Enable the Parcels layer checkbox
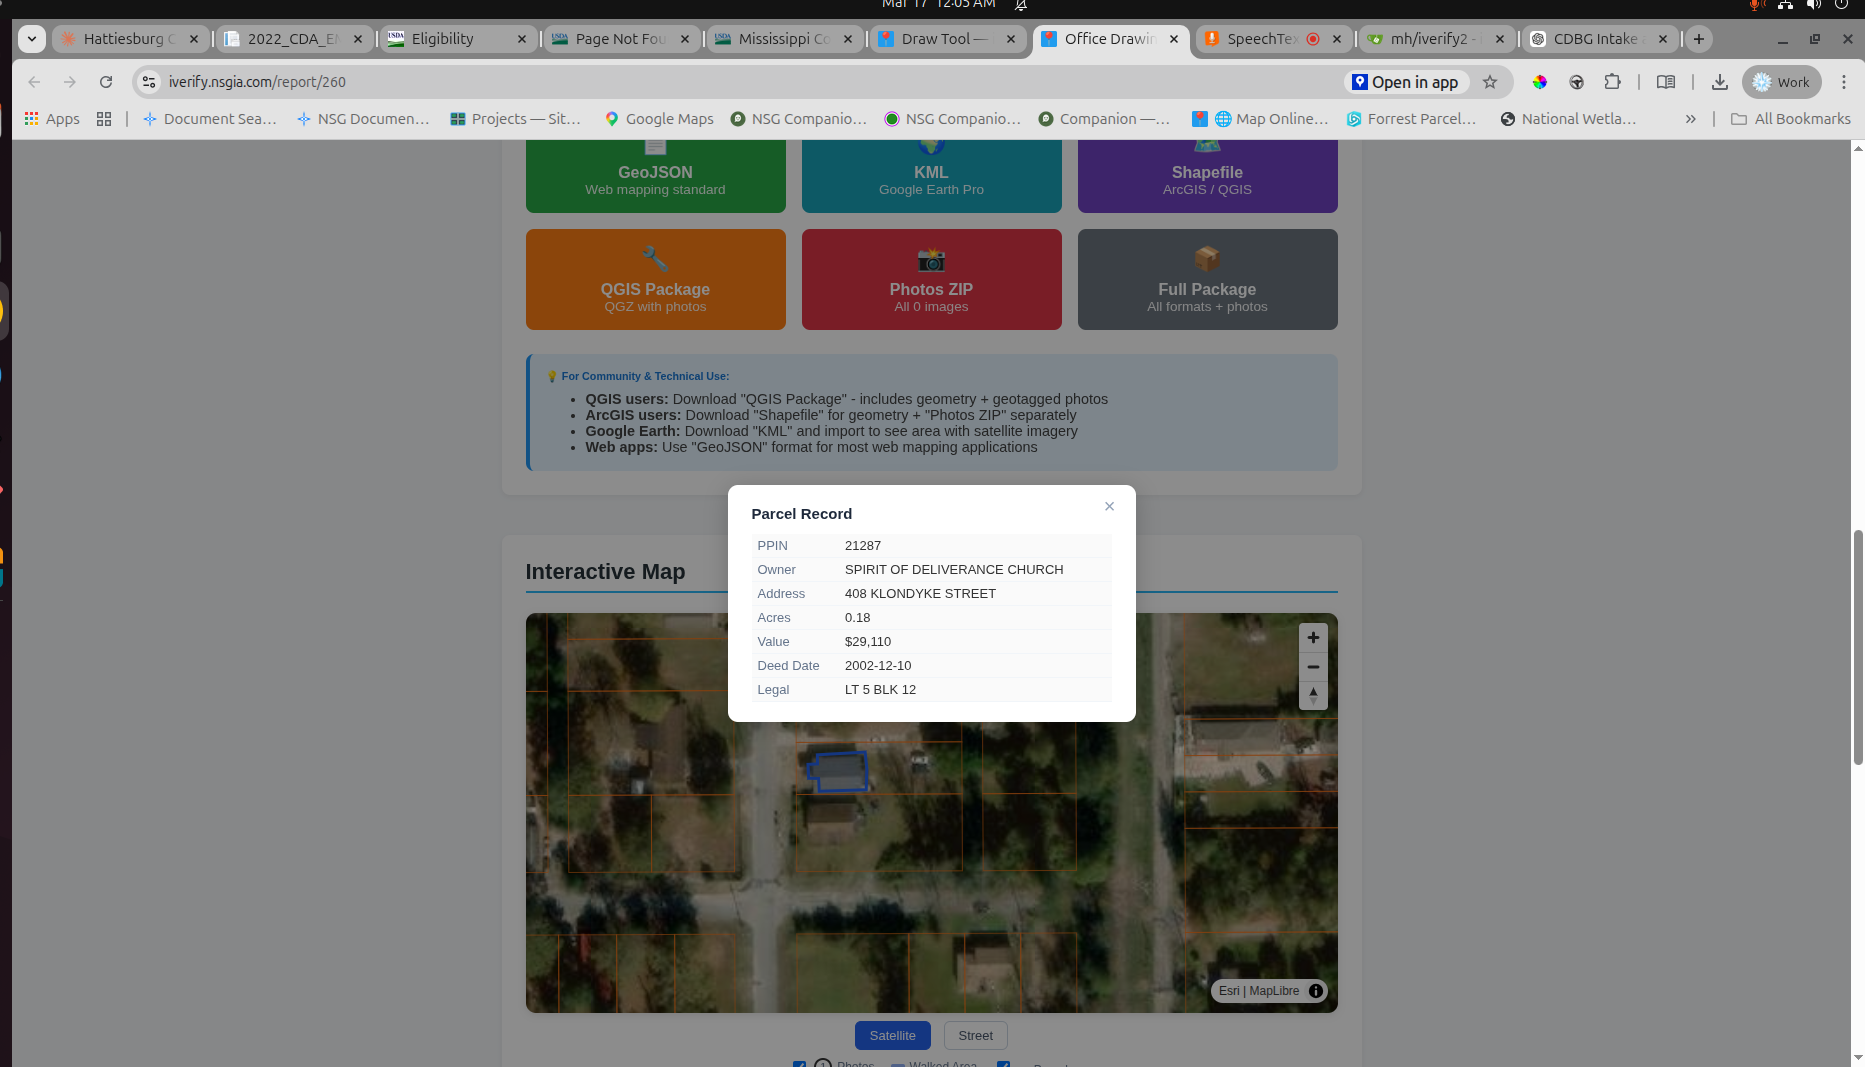The width and height of the screenshot is (1865, 1067). [1004, 1064]
